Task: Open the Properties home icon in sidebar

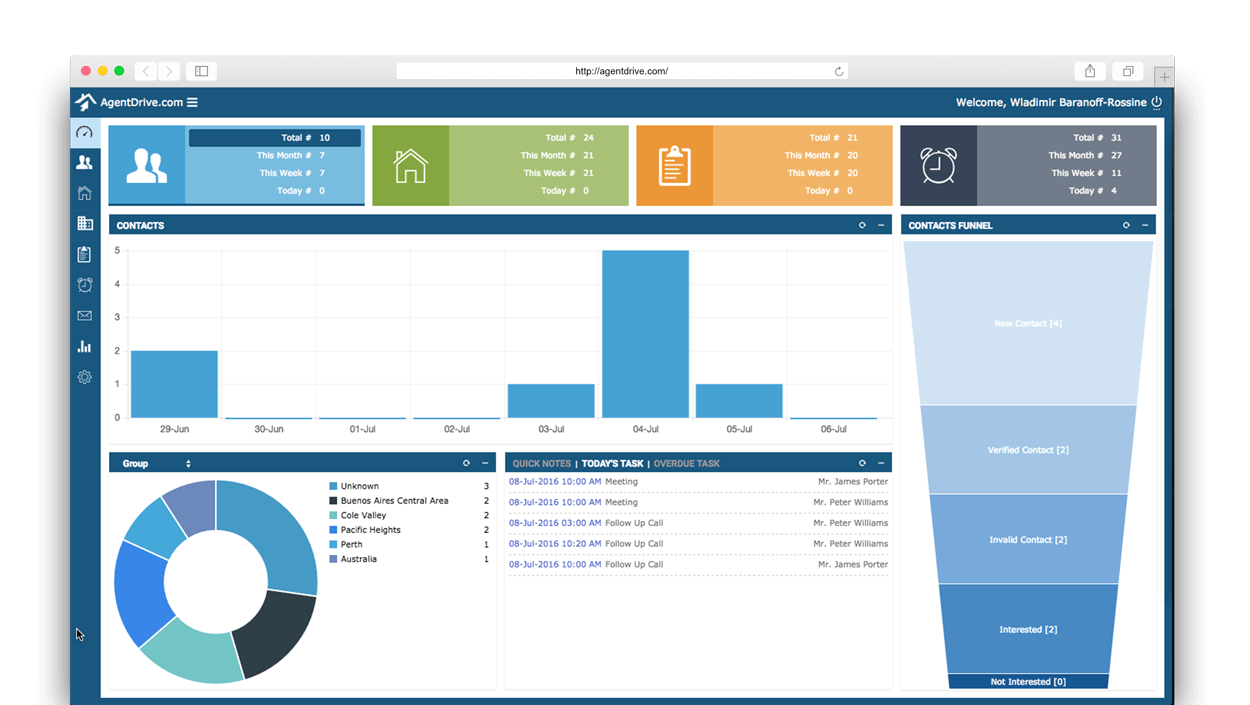Action: [x=85, y=192]
